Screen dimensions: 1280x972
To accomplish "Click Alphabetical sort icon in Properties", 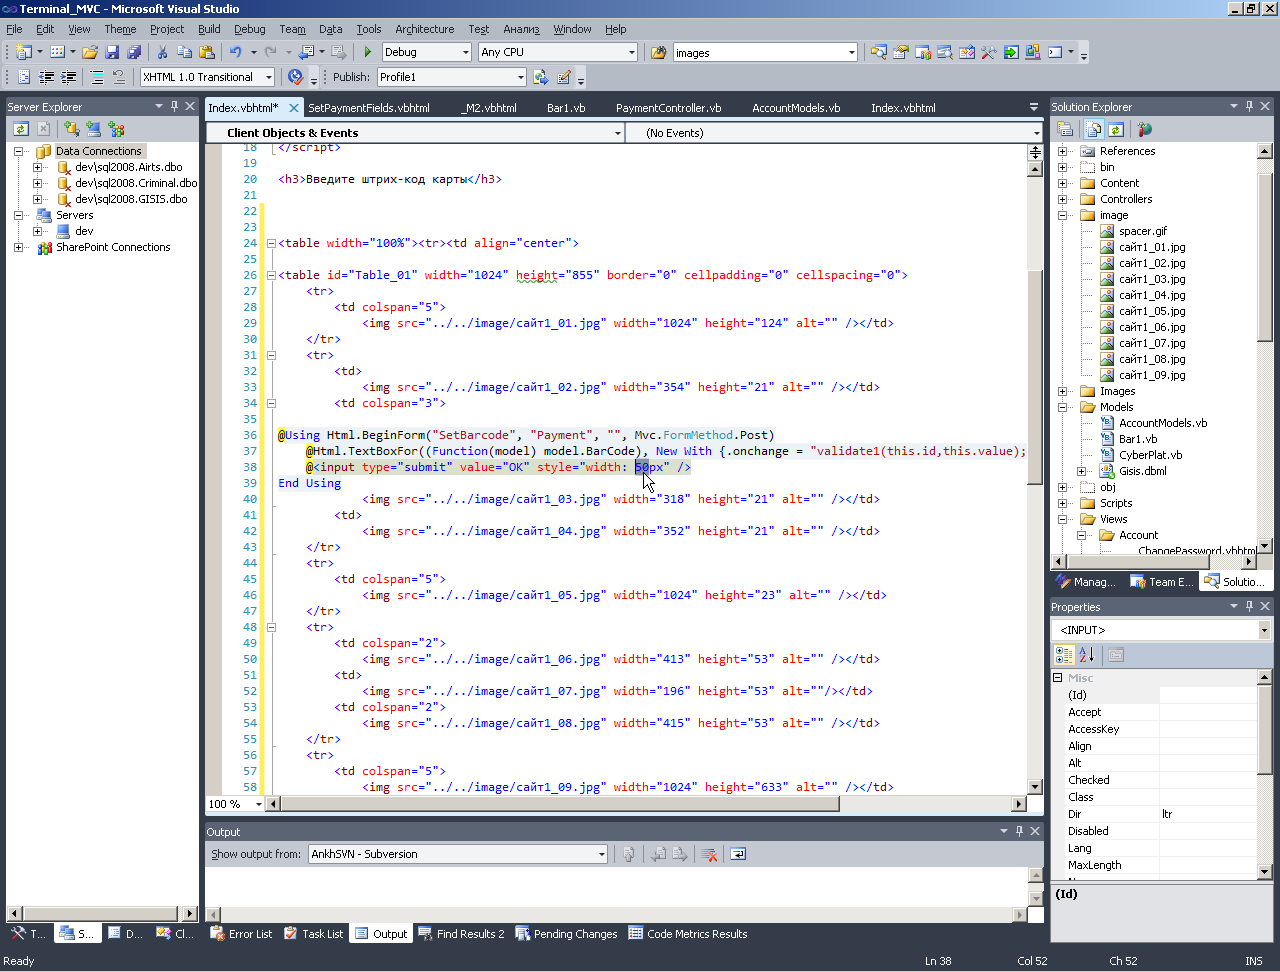I will click(x=1087, y=655).
